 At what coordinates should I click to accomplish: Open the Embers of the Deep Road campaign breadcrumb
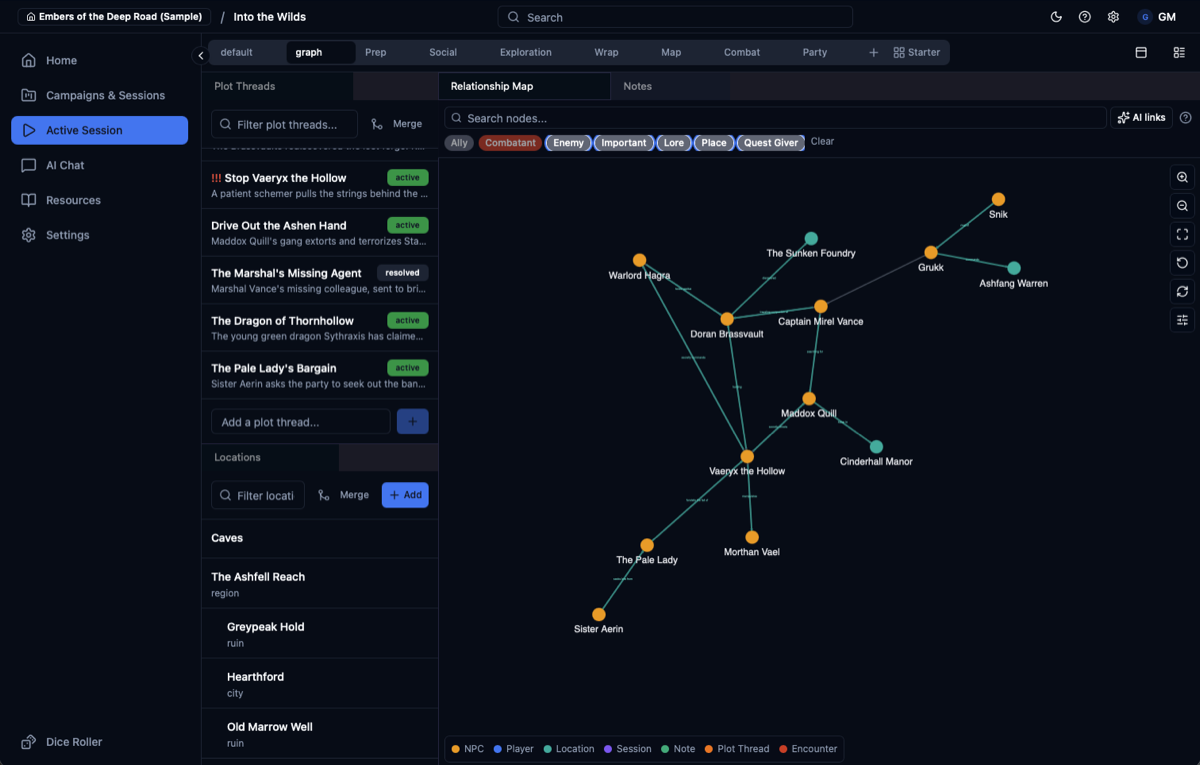[114, 17]
